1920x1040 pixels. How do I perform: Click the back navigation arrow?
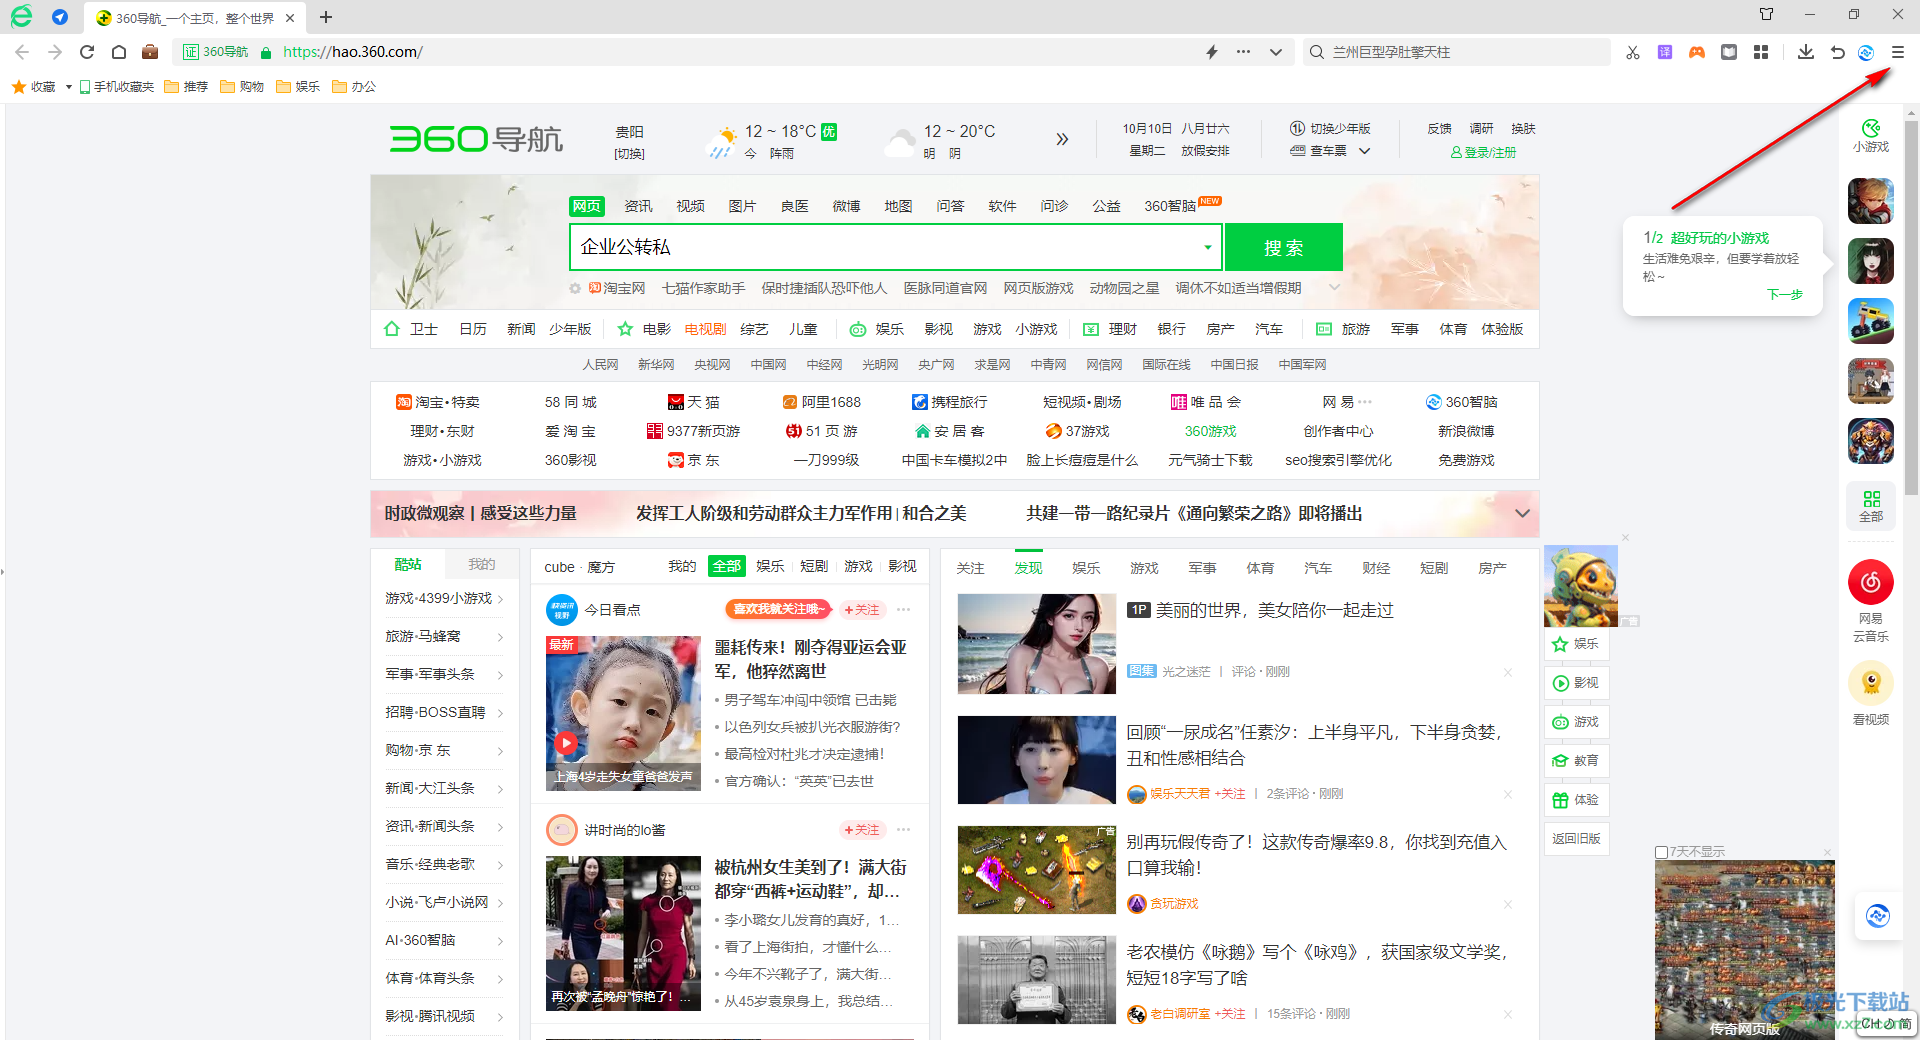[x=22, y=52]
